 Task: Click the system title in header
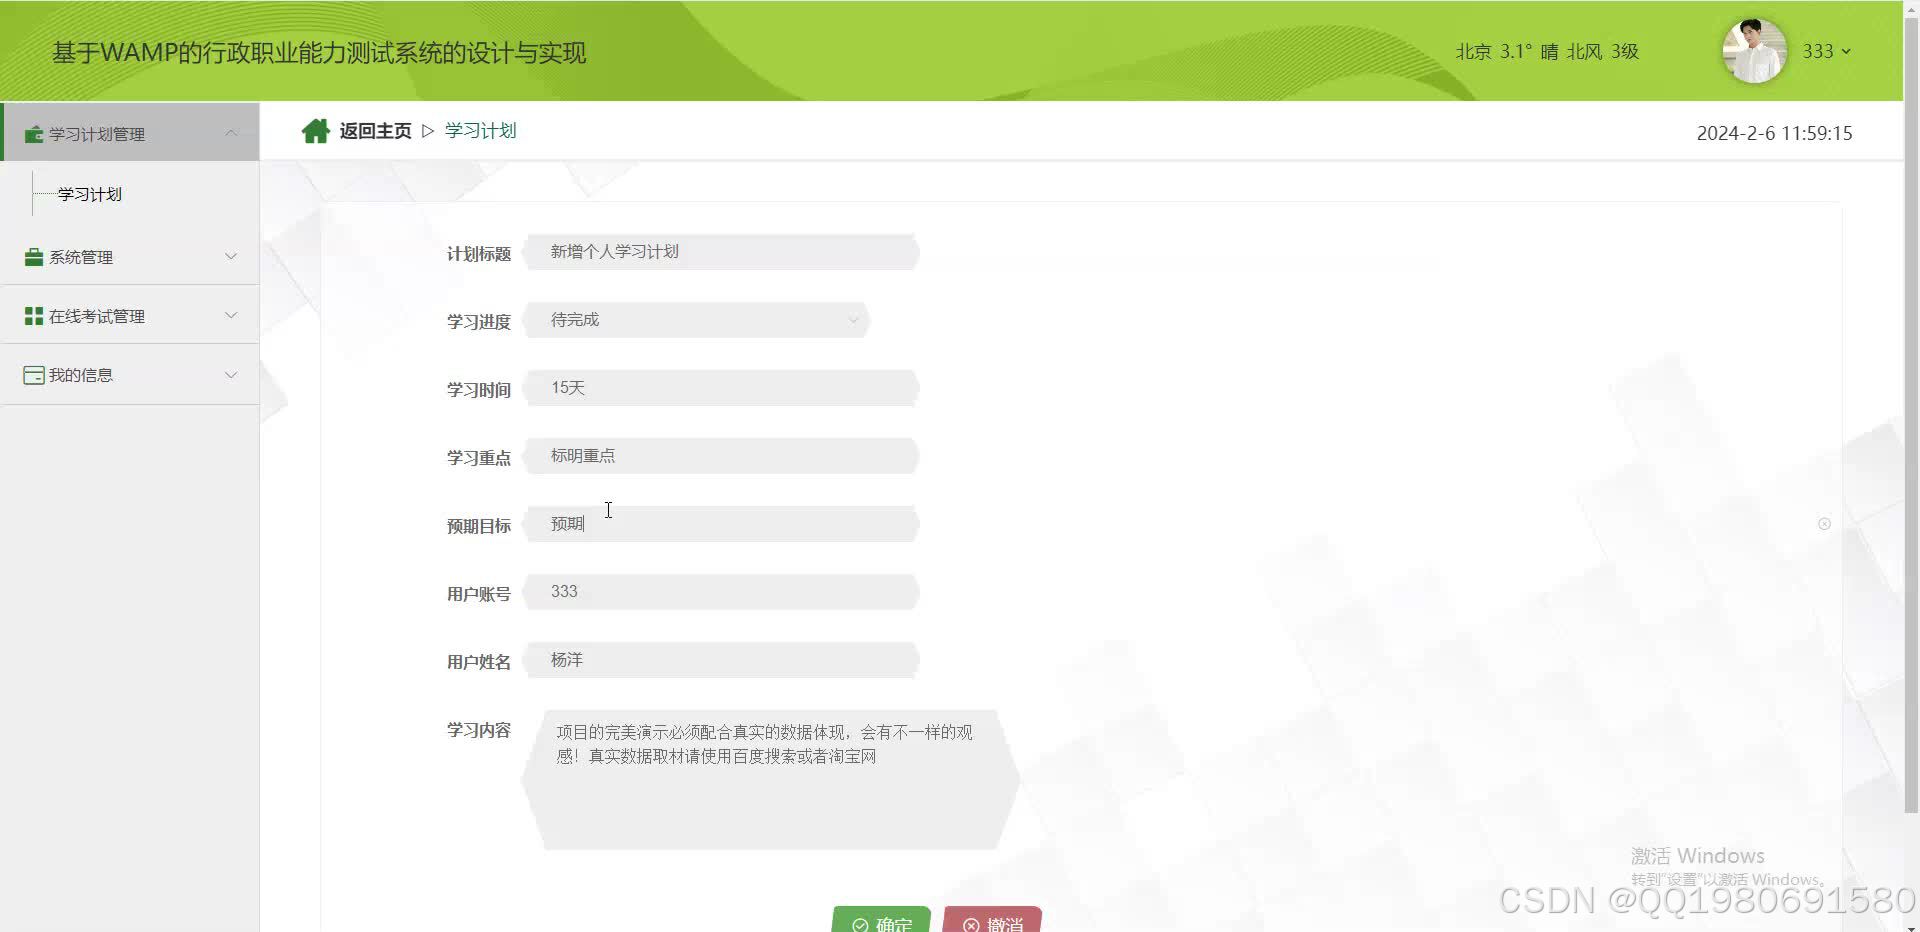pos(319,53)
